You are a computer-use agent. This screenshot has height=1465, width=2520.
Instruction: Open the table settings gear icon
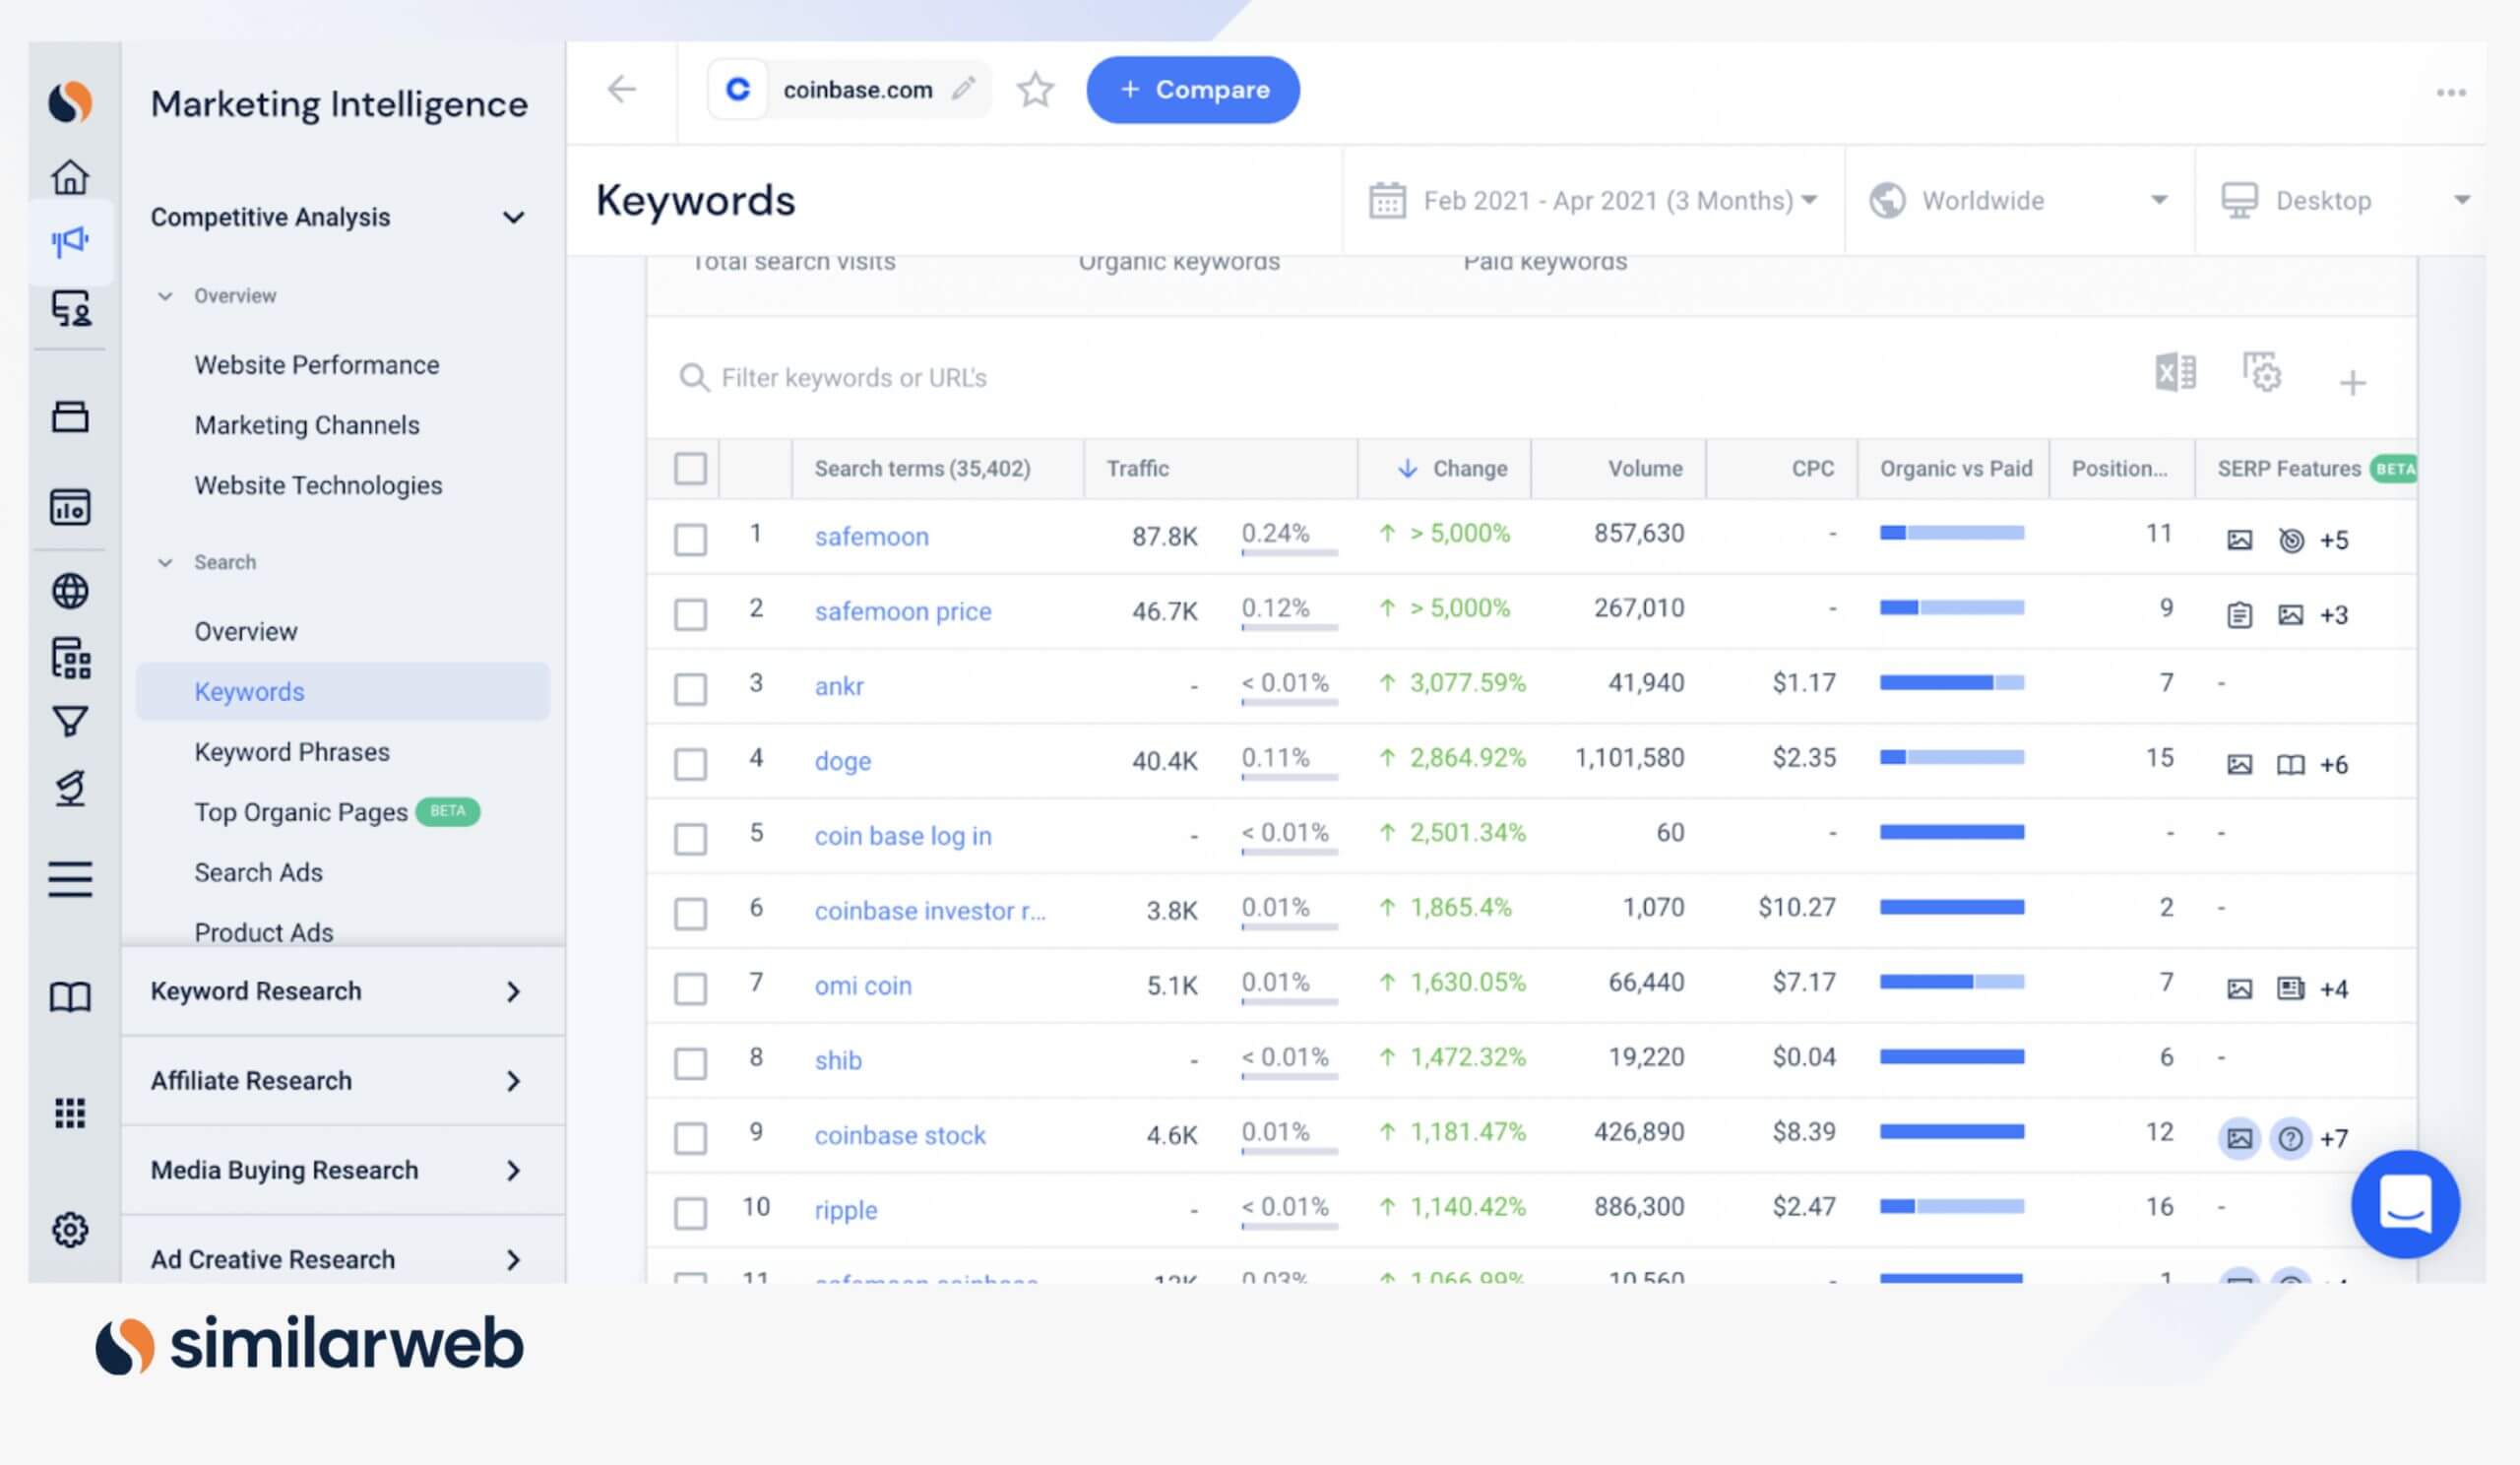point(2263,374)
